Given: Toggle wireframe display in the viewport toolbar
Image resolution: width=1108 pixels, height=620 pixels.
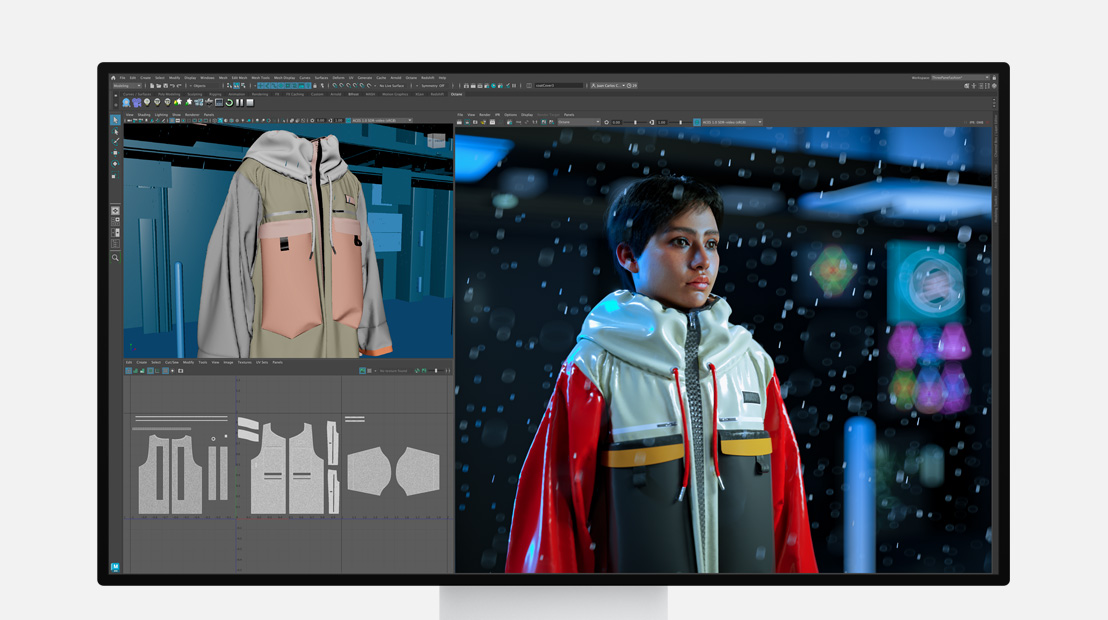Looking at the screenshot, I should [x=171, y=121].
